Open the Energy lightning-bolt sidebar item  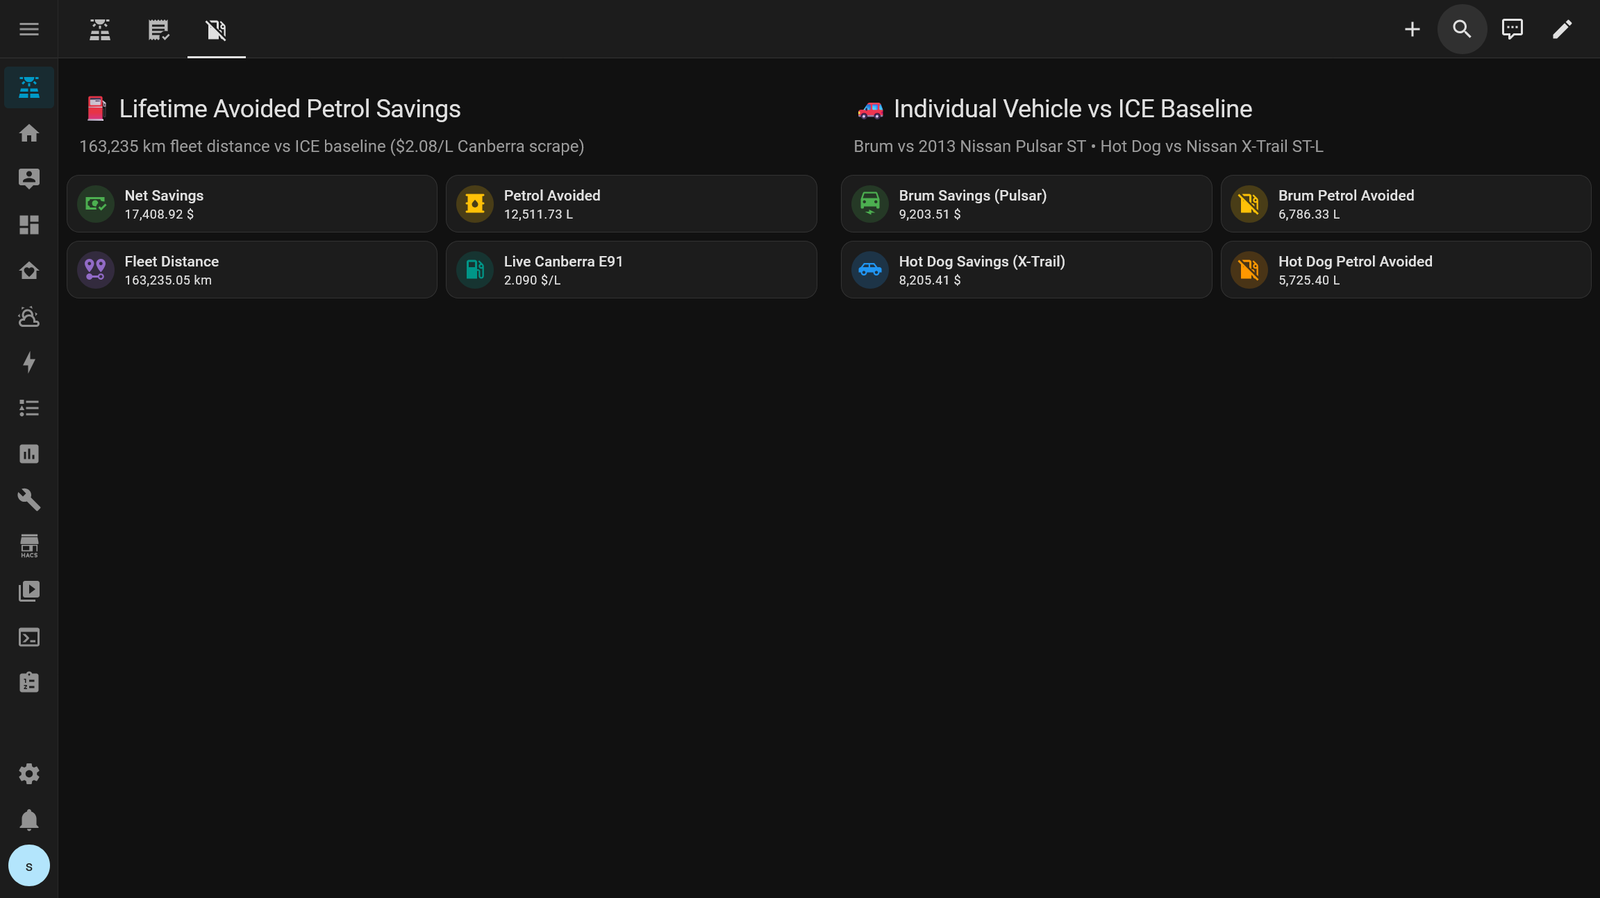pos(29,362)
